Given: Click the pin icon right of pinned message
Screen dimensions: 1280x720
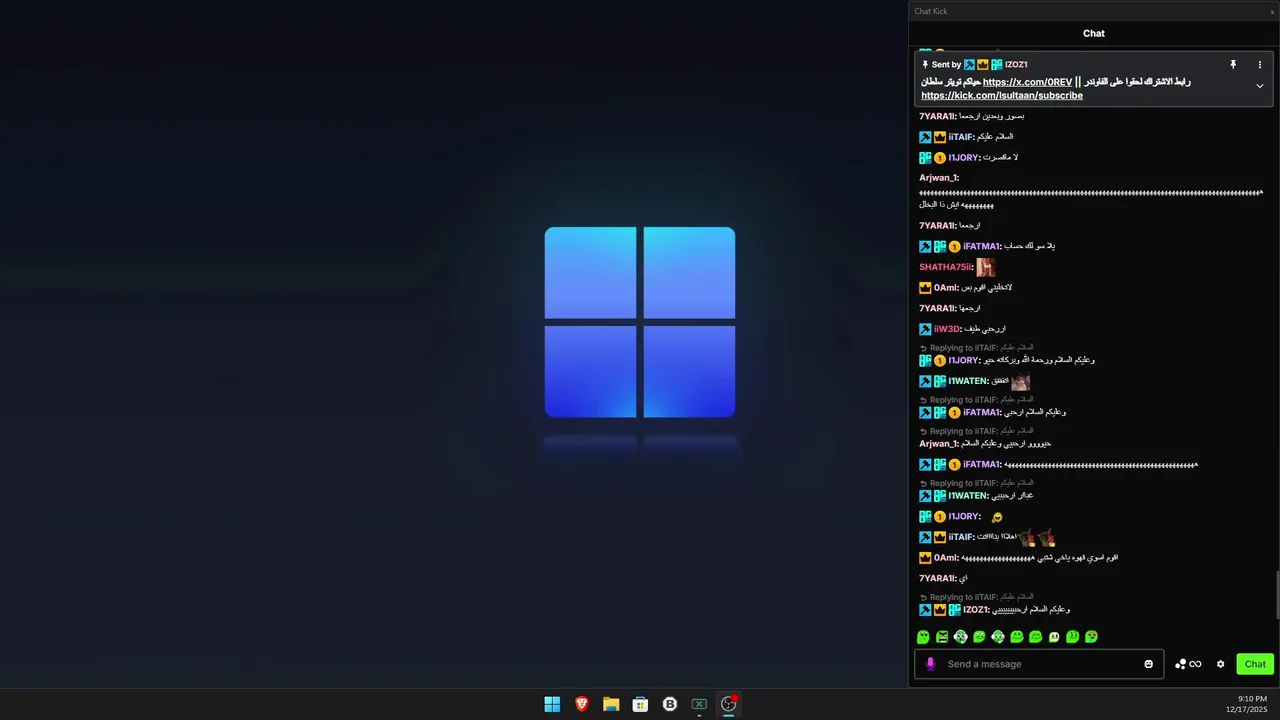Looking at the screenshot, I should pos(1233,65).
